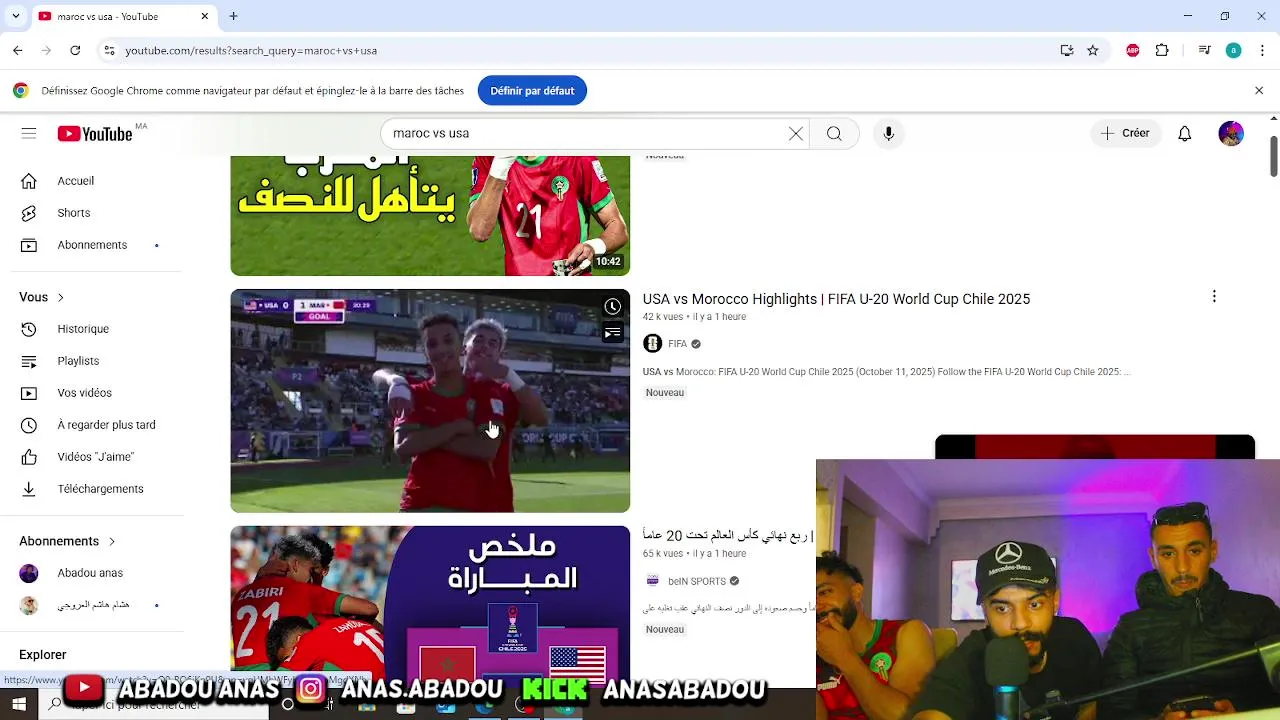Click the install app icon in address bar
The image size is (1280, 720).
pos(1067,50)
